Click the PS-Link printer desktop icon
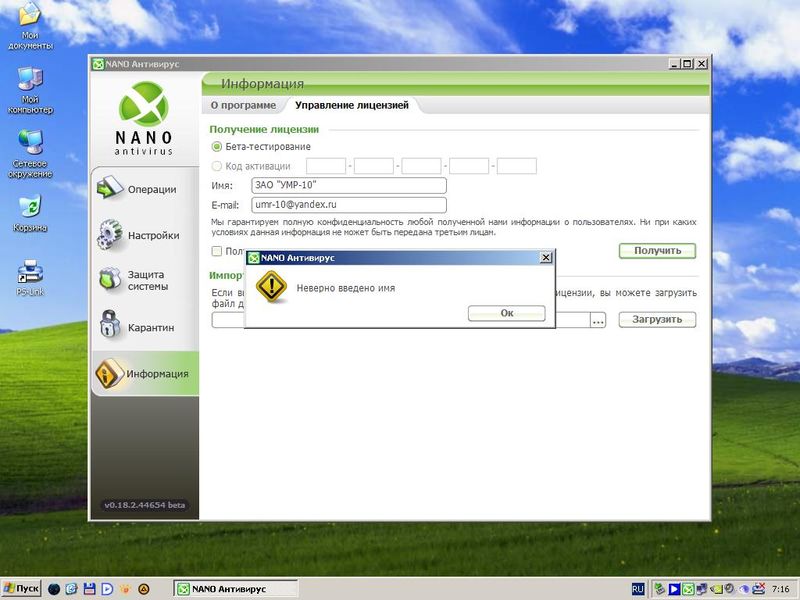 tap(30, 275)
